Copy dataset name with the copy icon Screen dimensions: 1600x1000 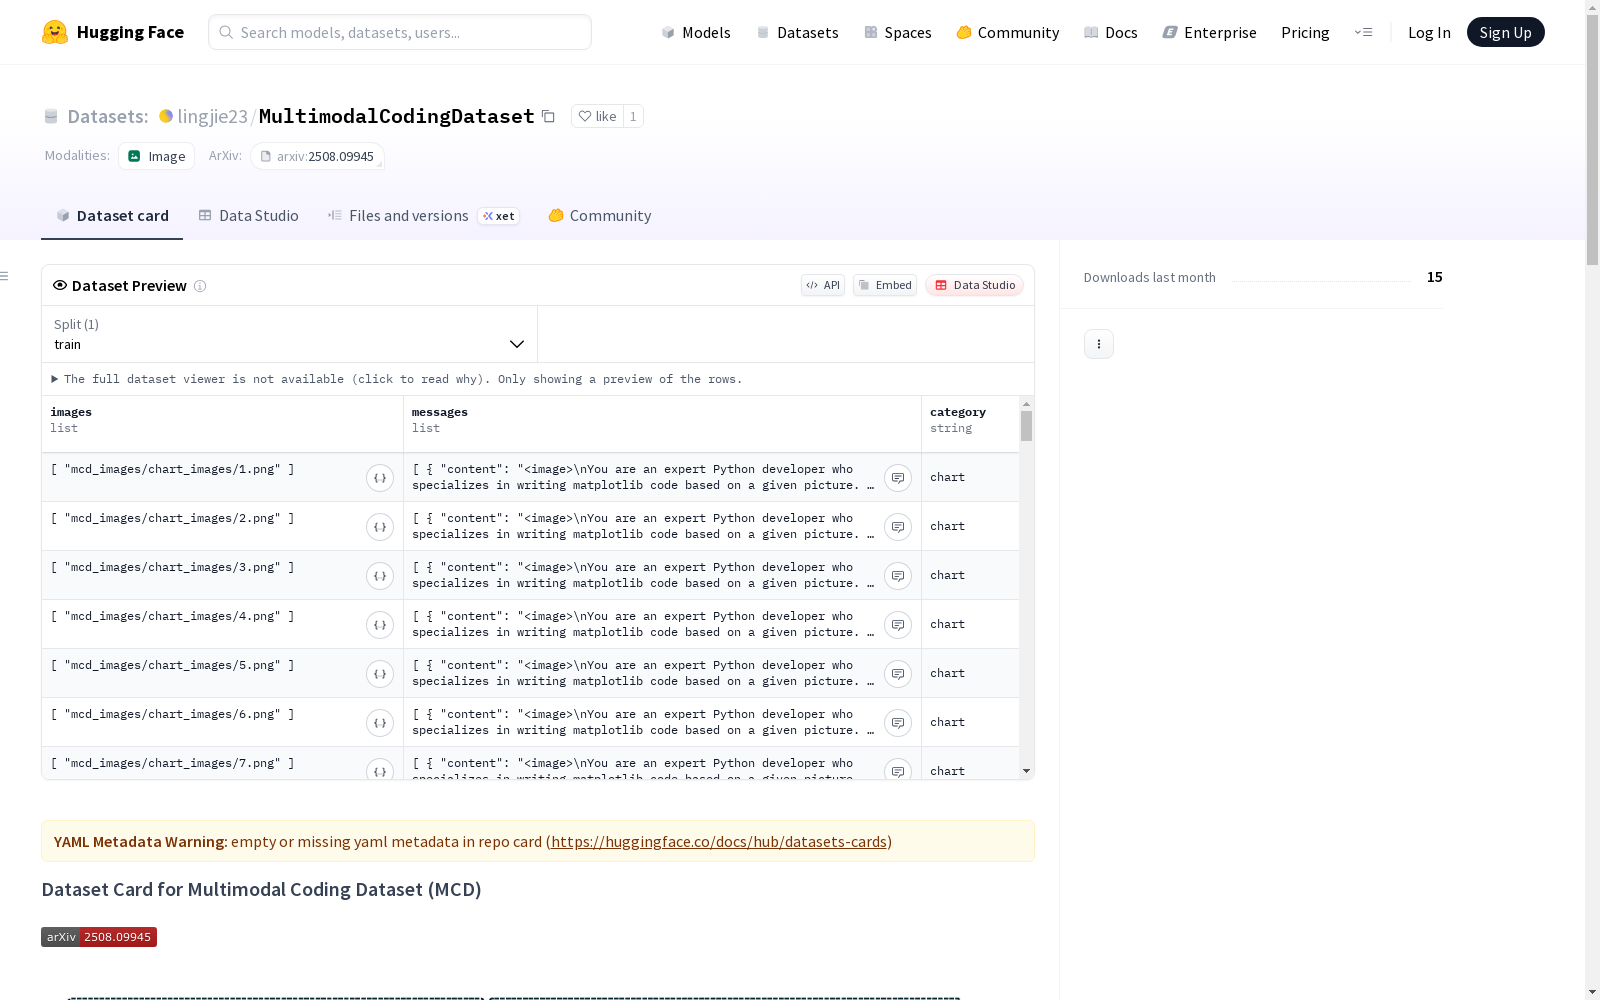(x=548, y=116)
